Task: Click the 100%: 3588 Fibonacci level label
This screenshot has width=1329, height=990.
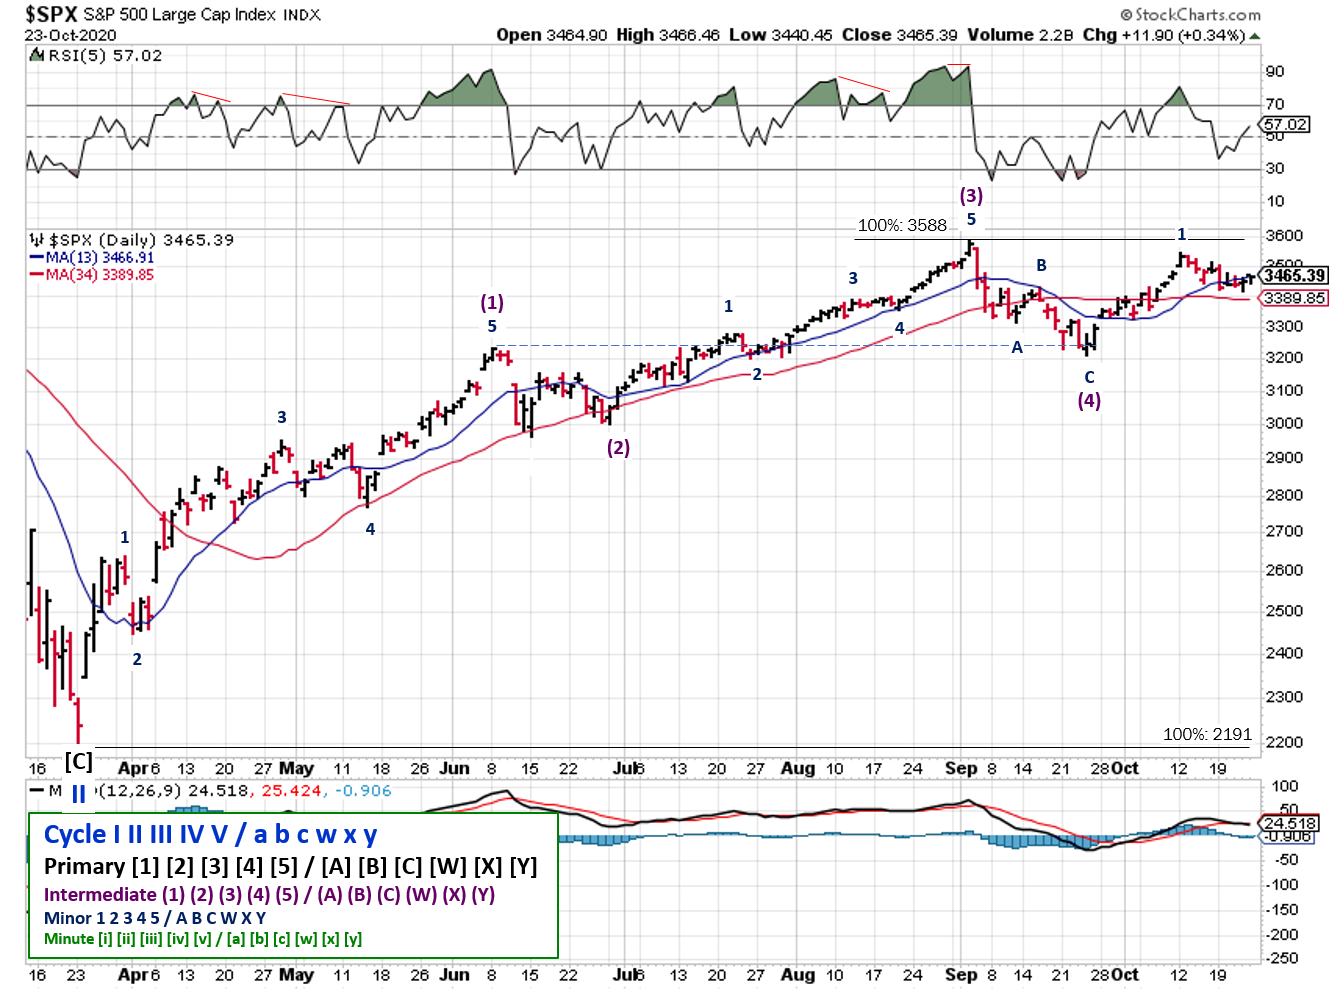Action: tap(902, 225)
